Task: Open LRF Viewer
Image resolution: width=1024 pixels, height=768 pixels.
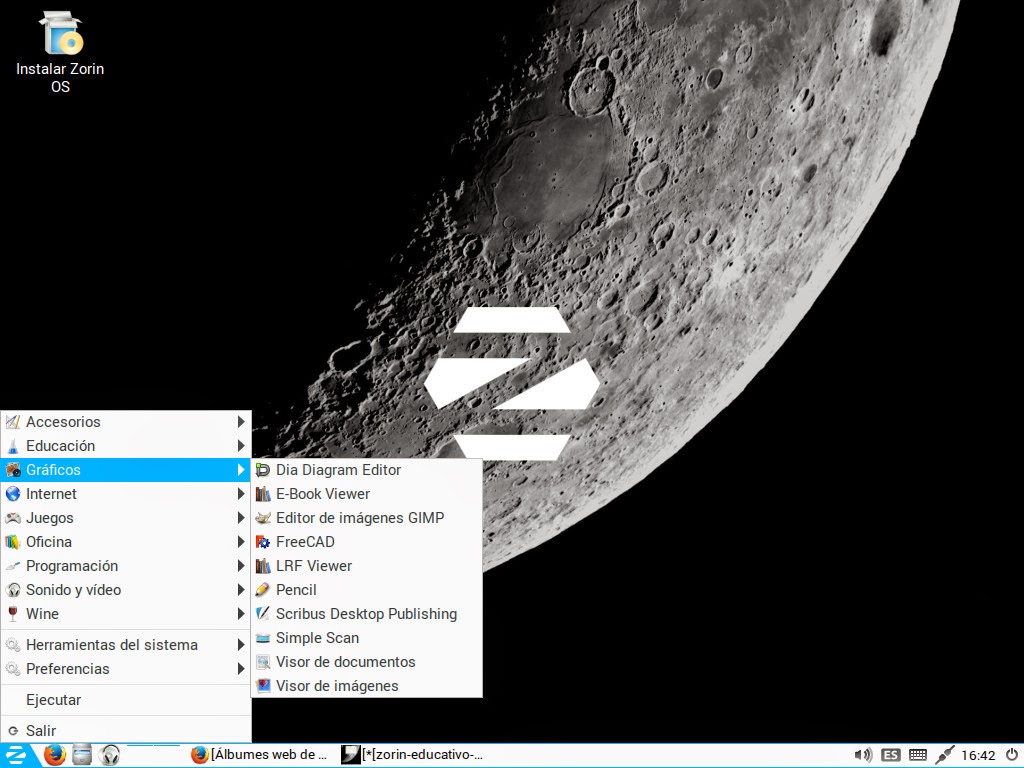Action: tap(314, 566)
